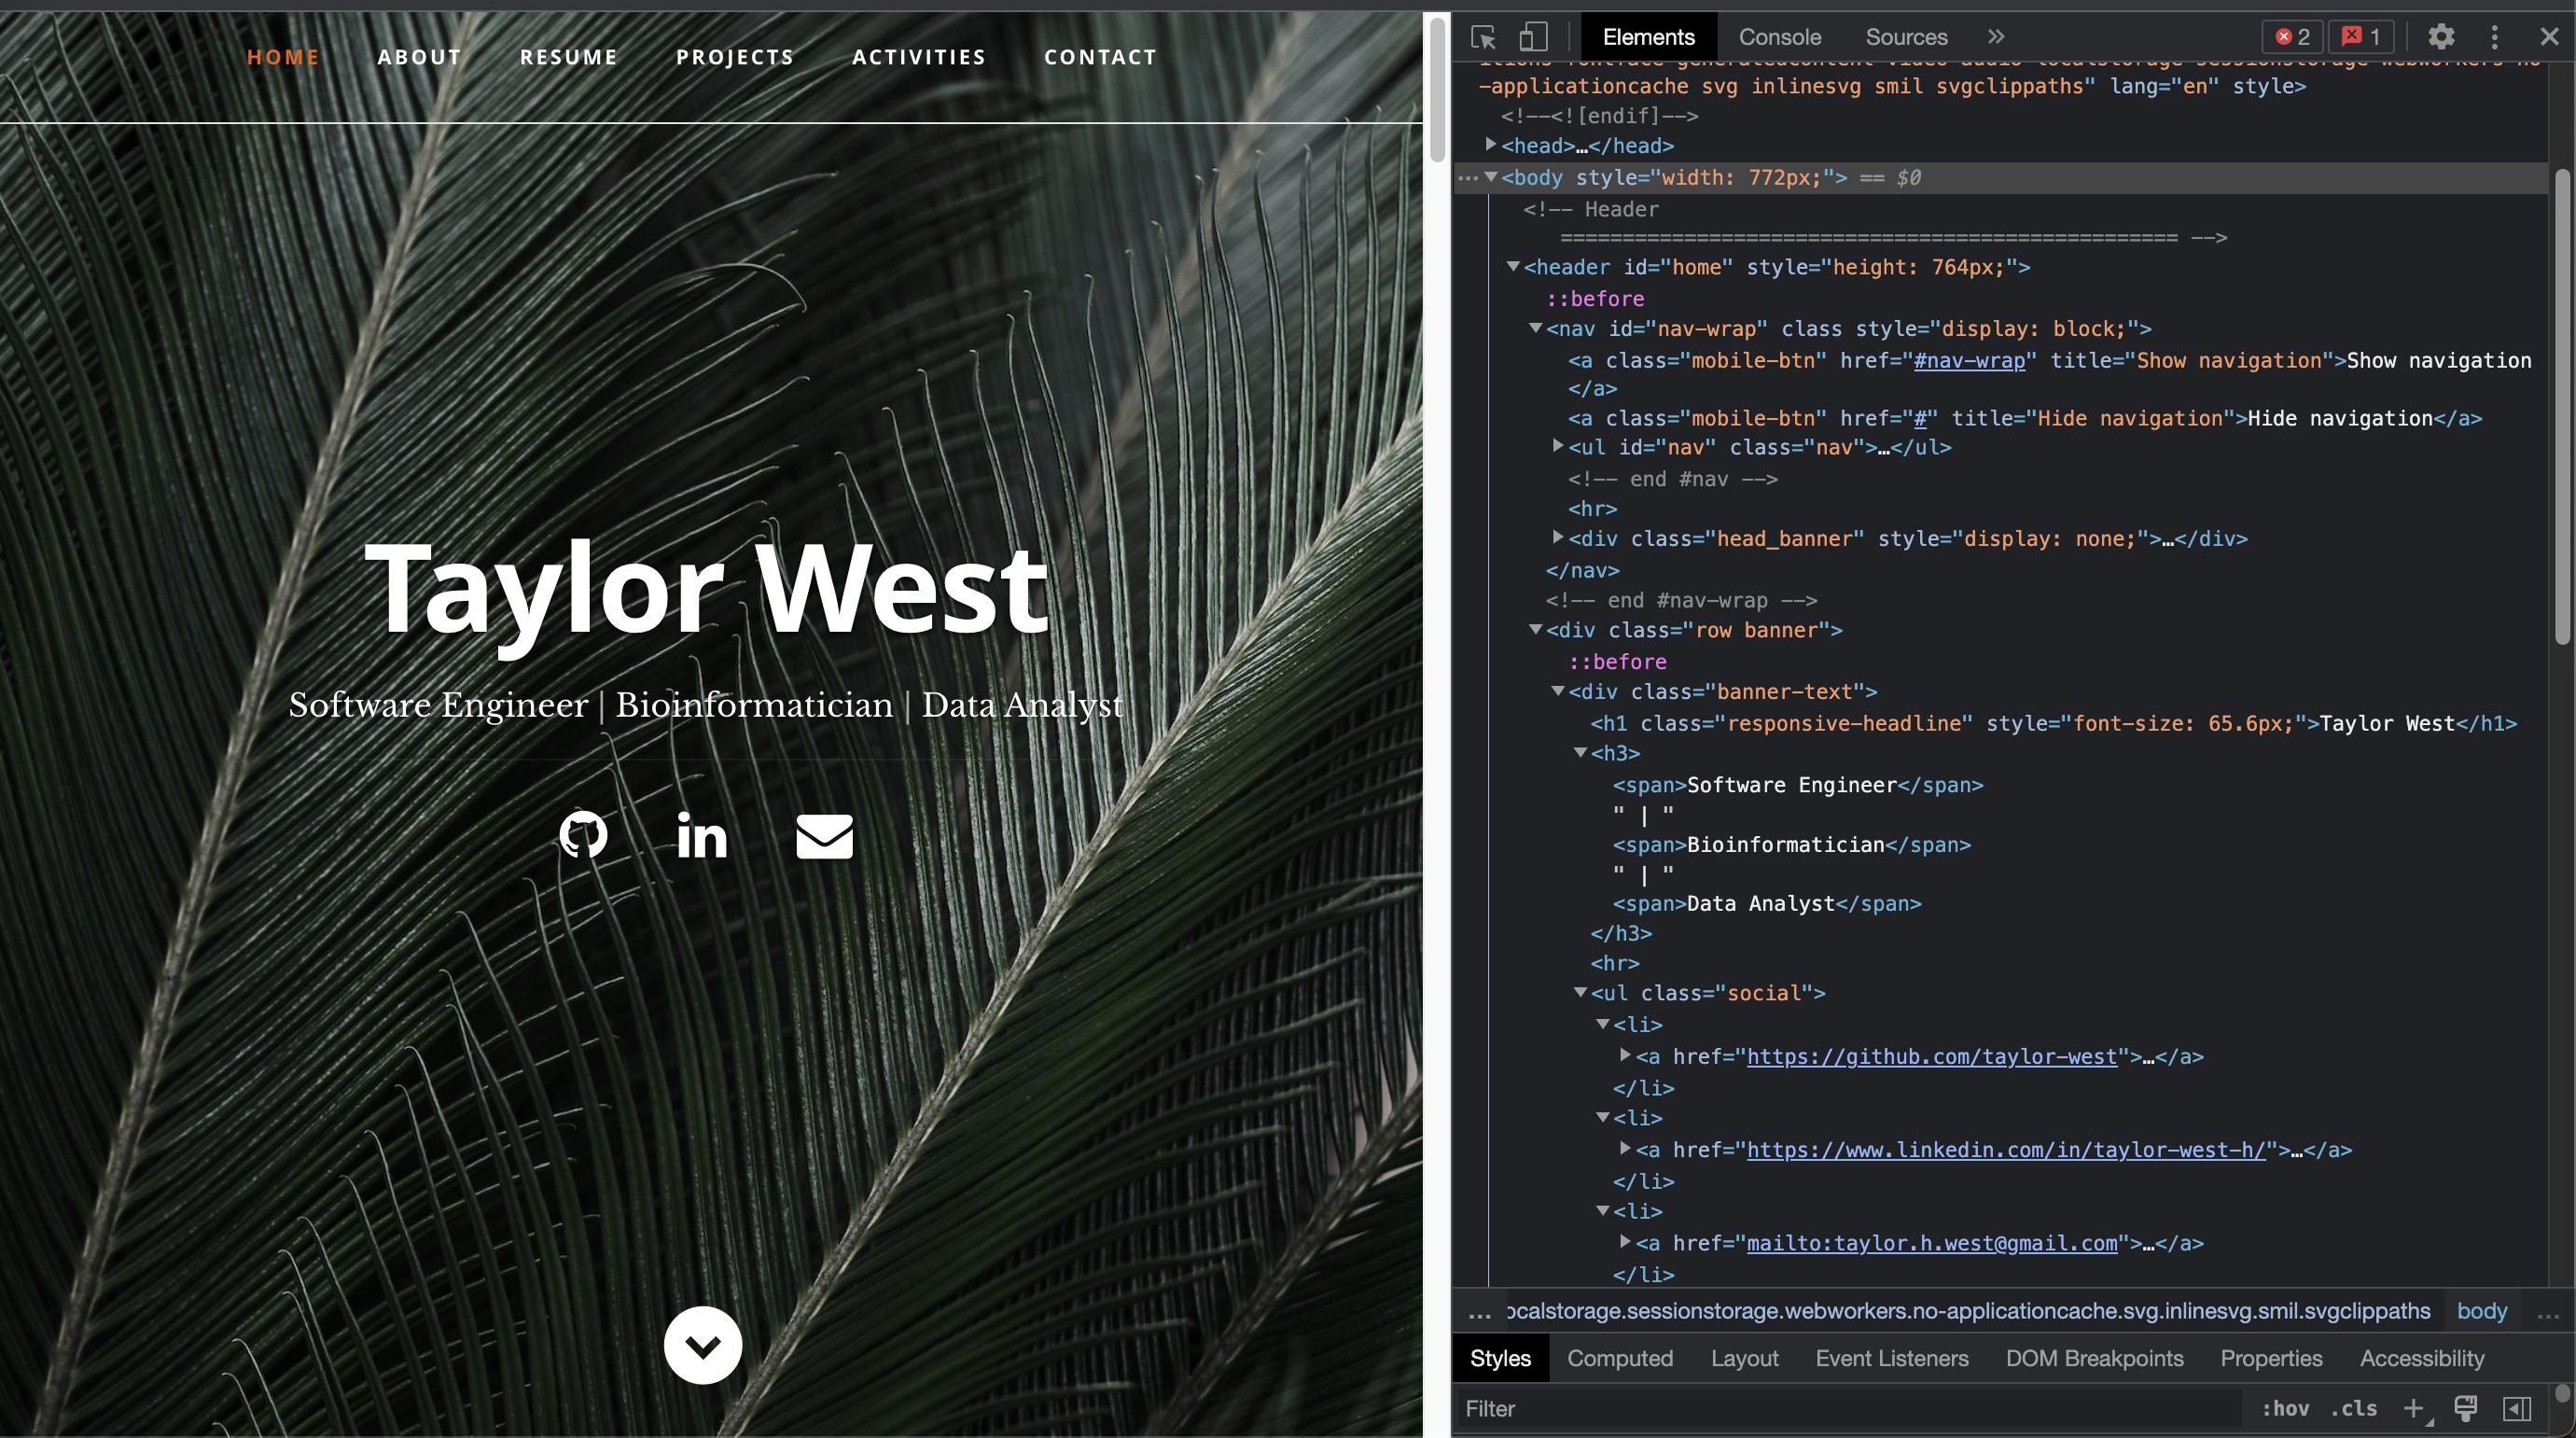Toggle the .cls element classes panel

point(2353,1408)
